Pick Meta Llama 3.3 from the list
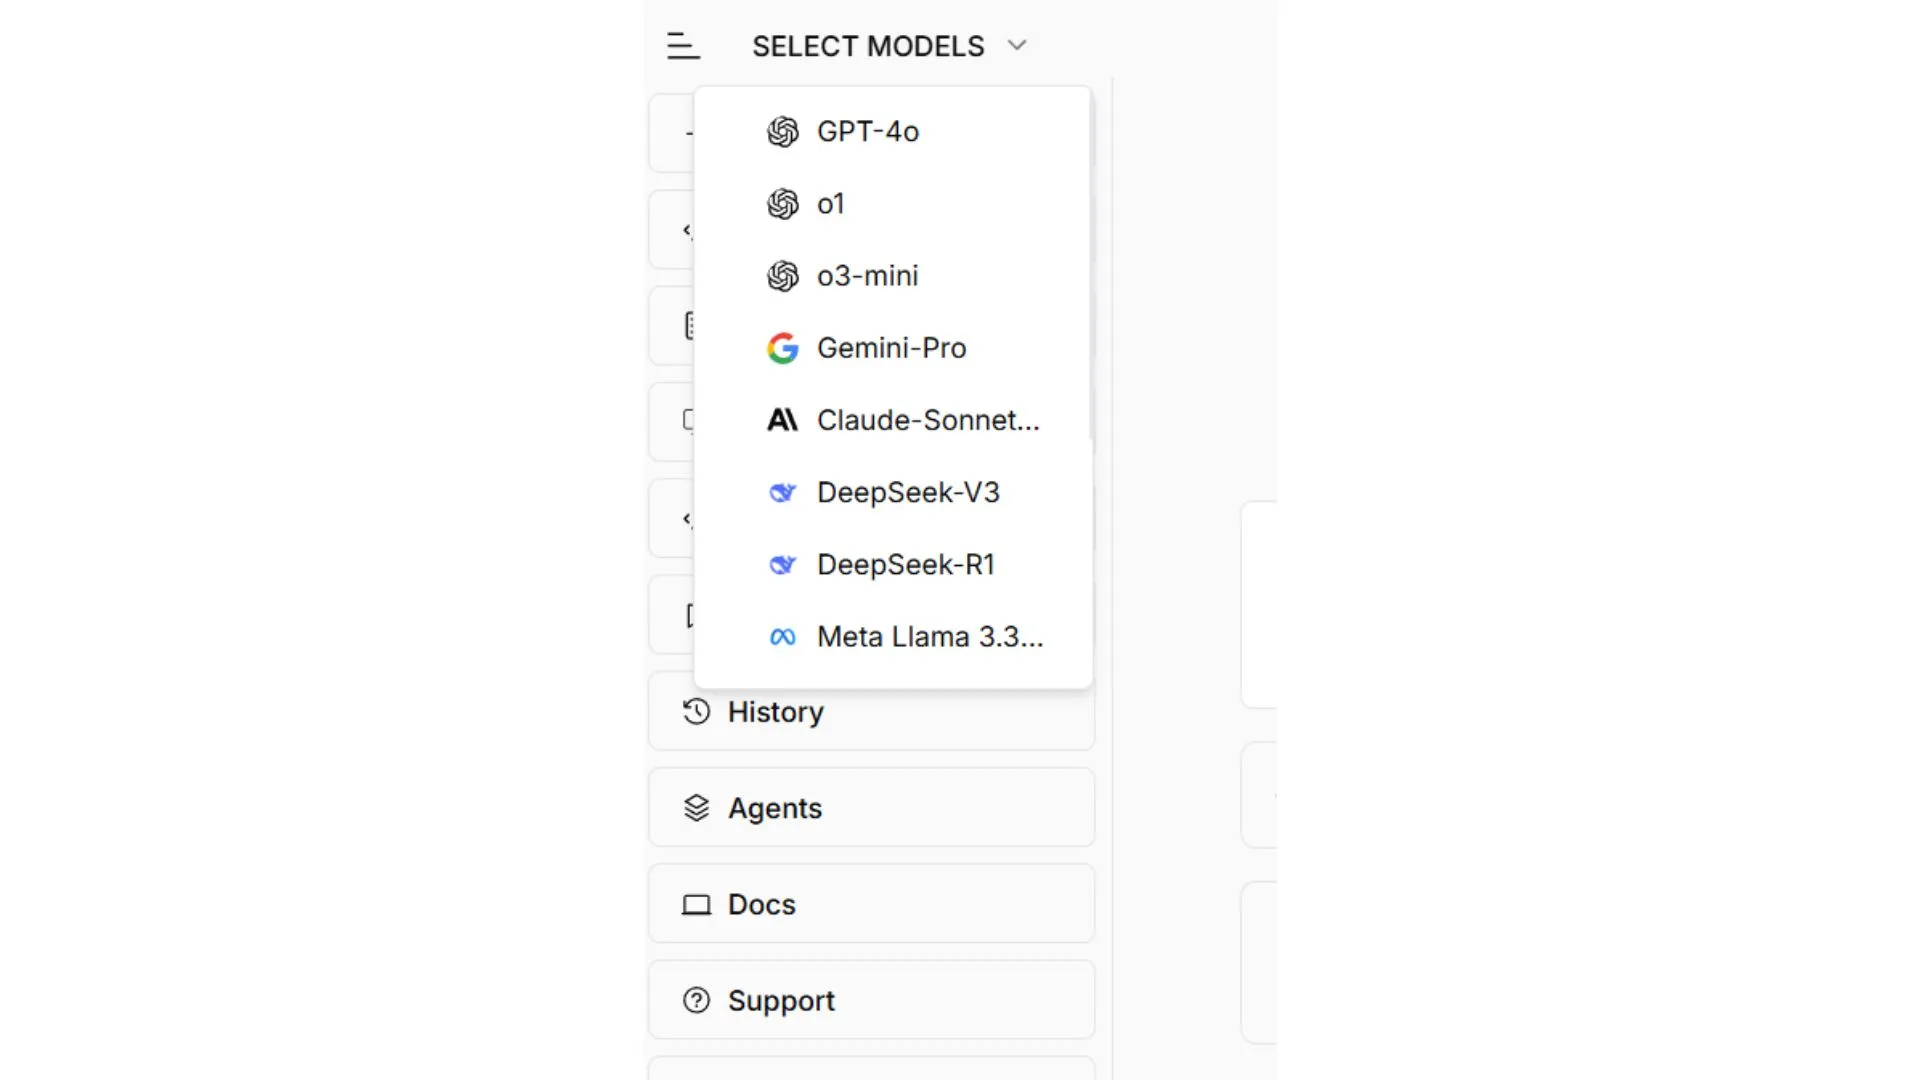This screenshot has height=1080, width=1920. (x=893, y=637)
